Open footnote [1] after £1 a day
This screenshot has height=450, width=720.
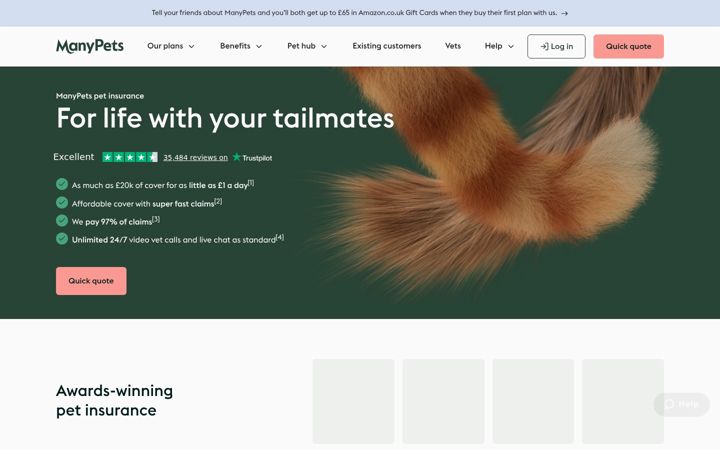click(x=251, y=183)
